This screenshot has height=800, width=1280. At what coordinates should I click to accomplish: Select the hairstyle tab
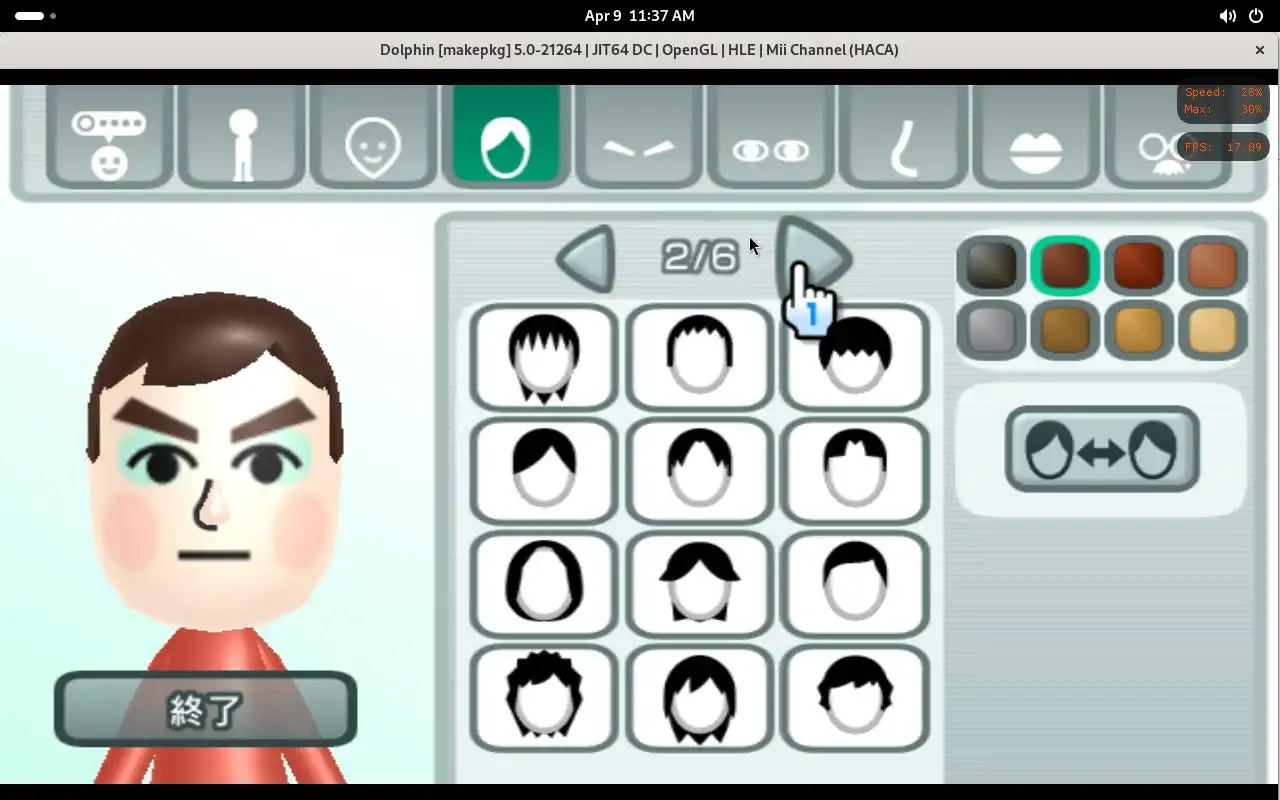pos(506,137)
